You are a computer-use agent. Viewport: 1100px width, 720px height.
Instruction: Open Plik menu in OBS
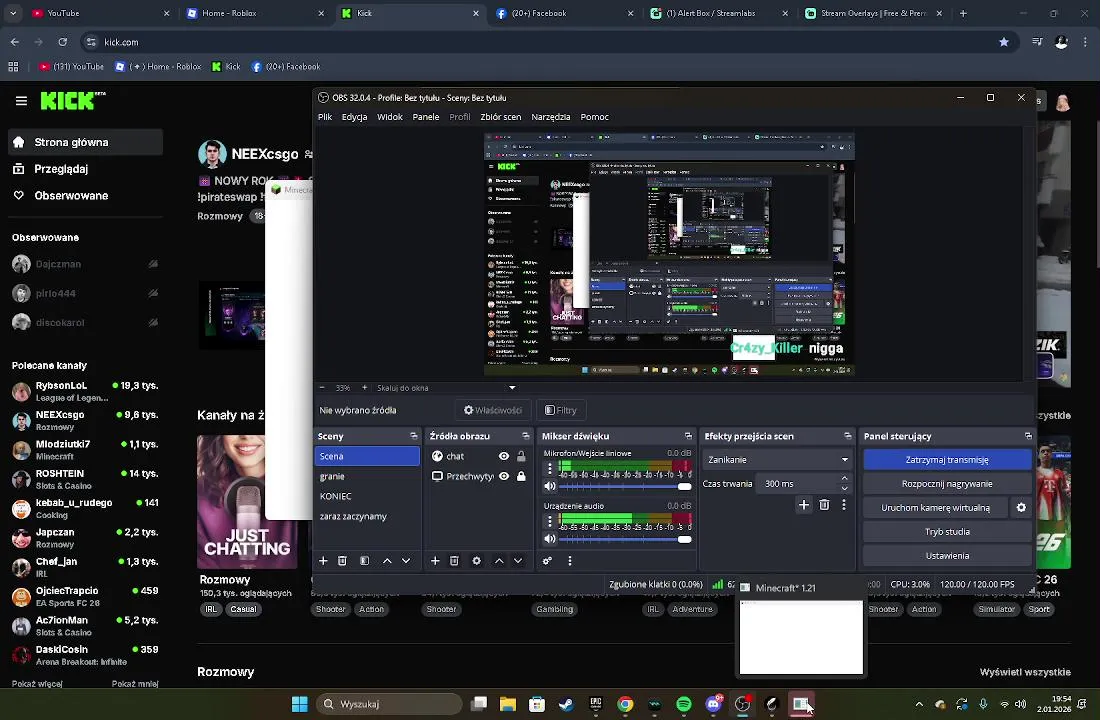(x=325, y=117)
